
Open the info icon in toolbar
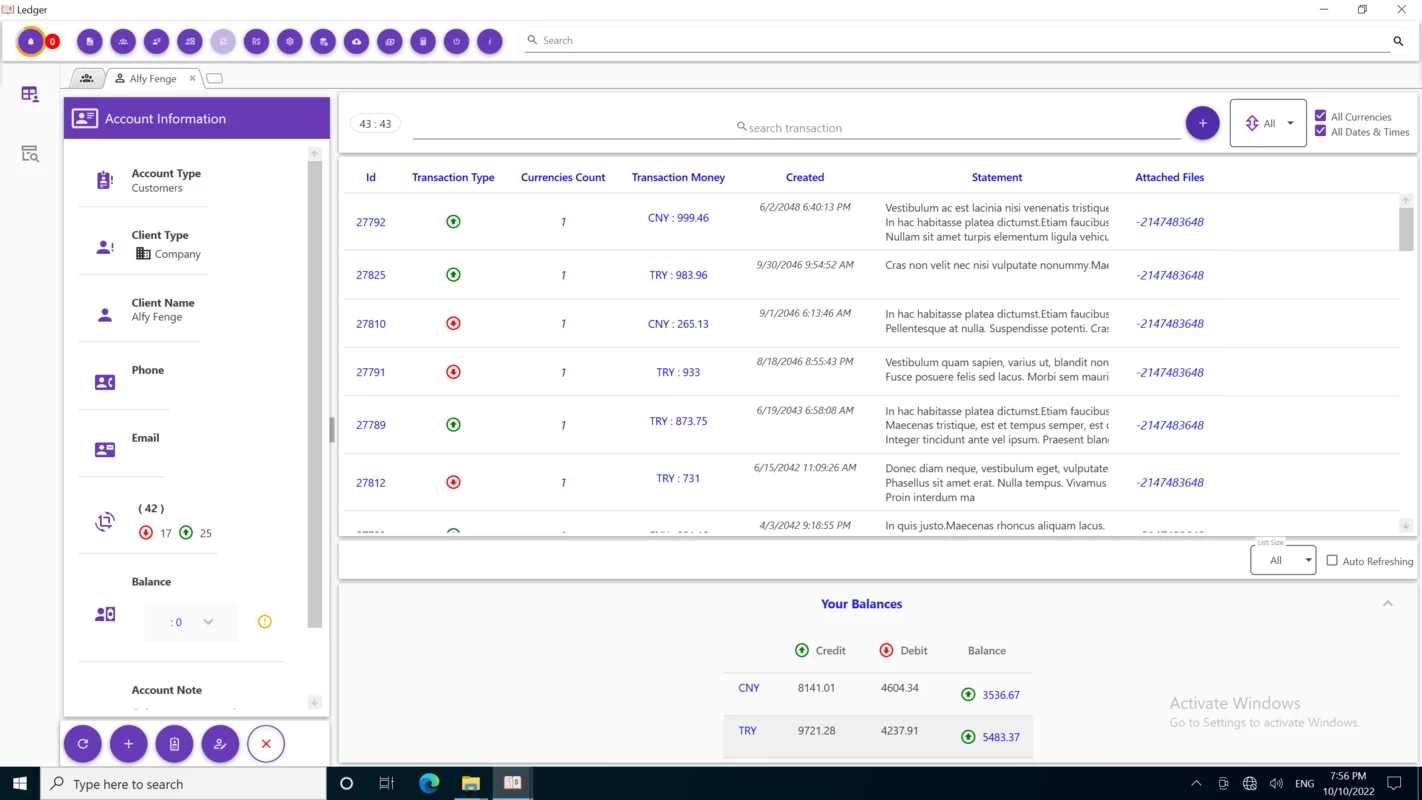coord(489,42)
